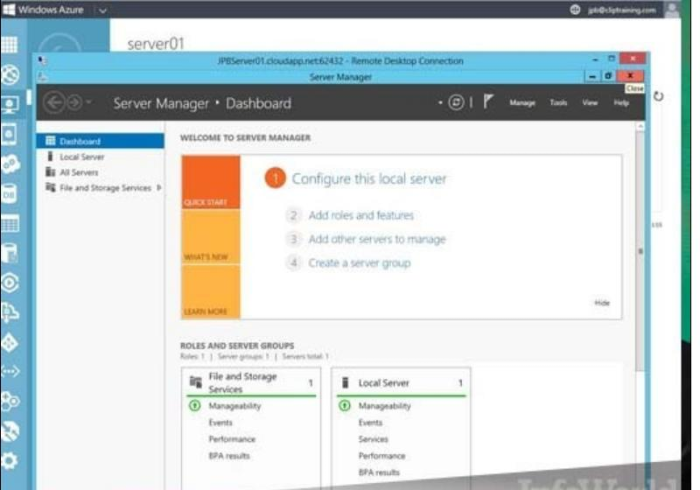The image size is (700, 490).
Task: Minimize the Server Manager window
Action: (x=592, y=76)
